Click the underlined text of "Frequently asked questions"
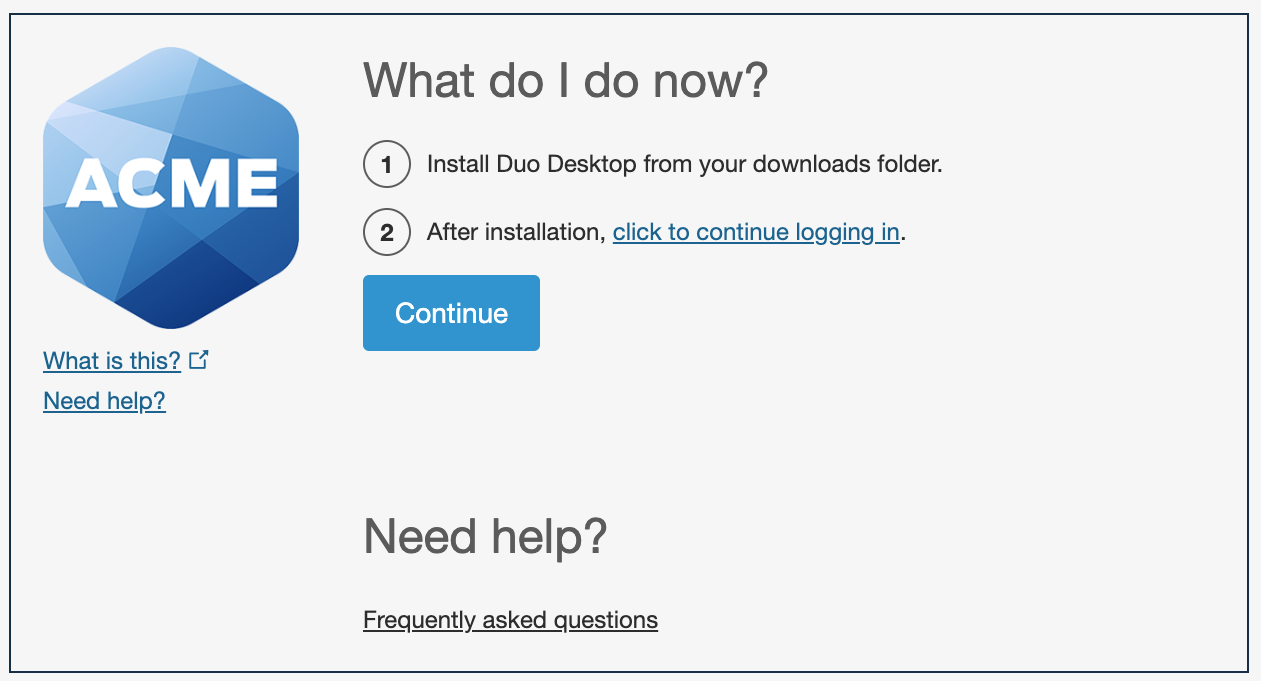This screenshot has width=1261, height=681. 510,620
